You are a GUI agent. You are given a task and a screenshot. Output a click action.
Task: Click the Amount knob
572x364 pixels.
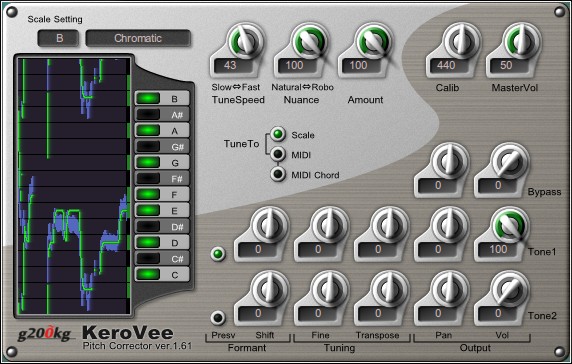[373, 41]
